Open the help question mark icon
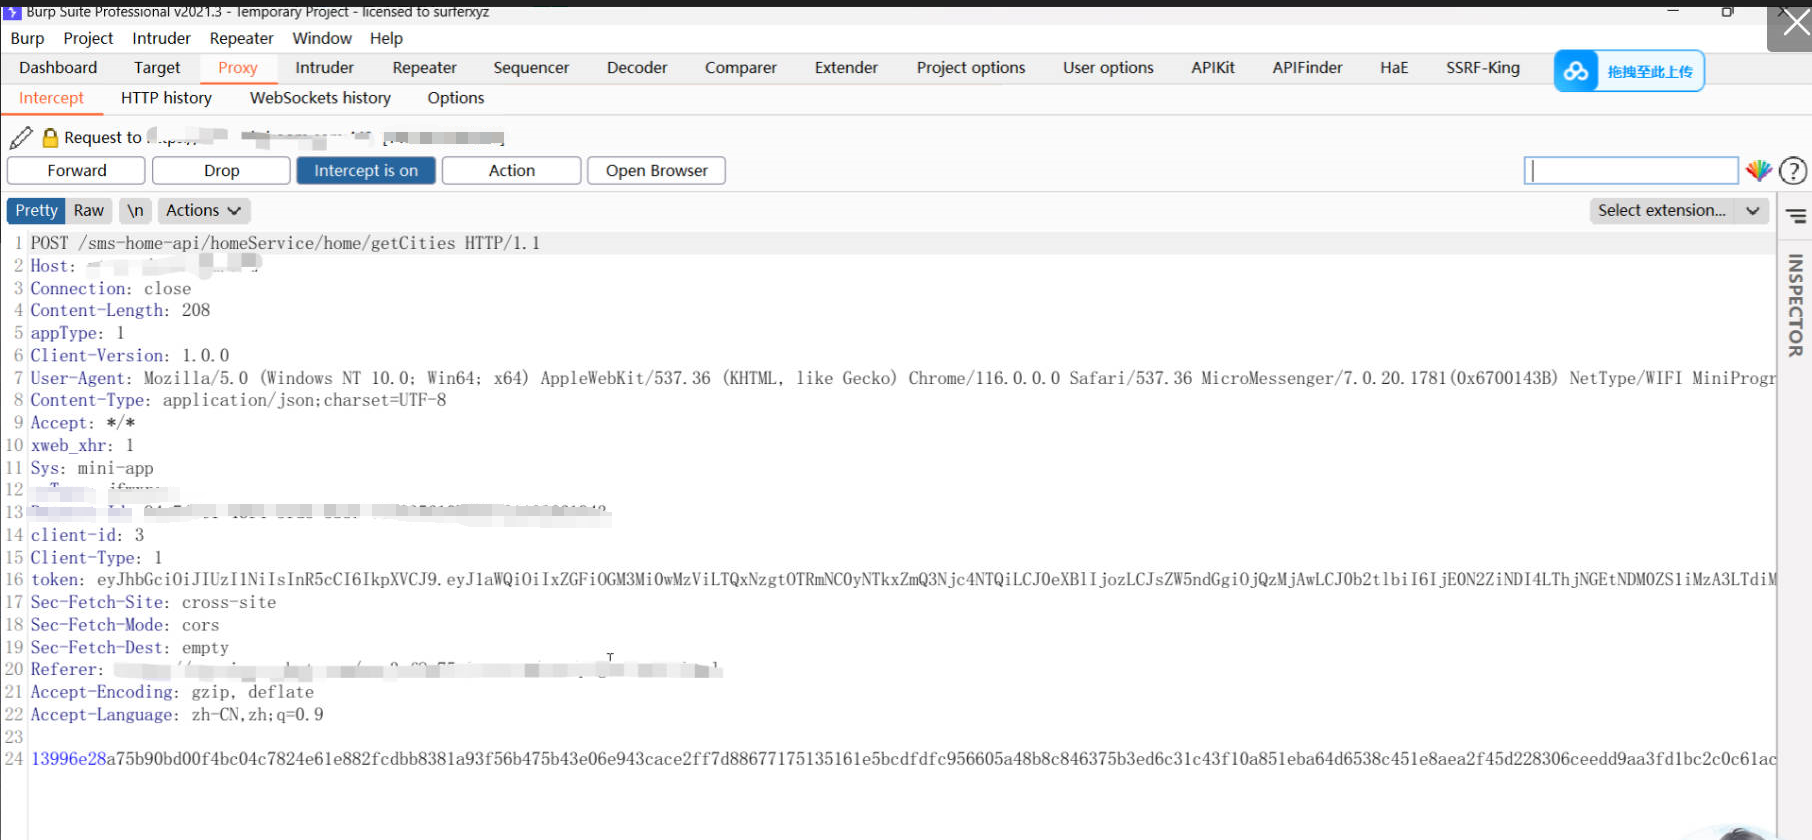Viewport: 1812px width, 840px height. [1793, 171]
